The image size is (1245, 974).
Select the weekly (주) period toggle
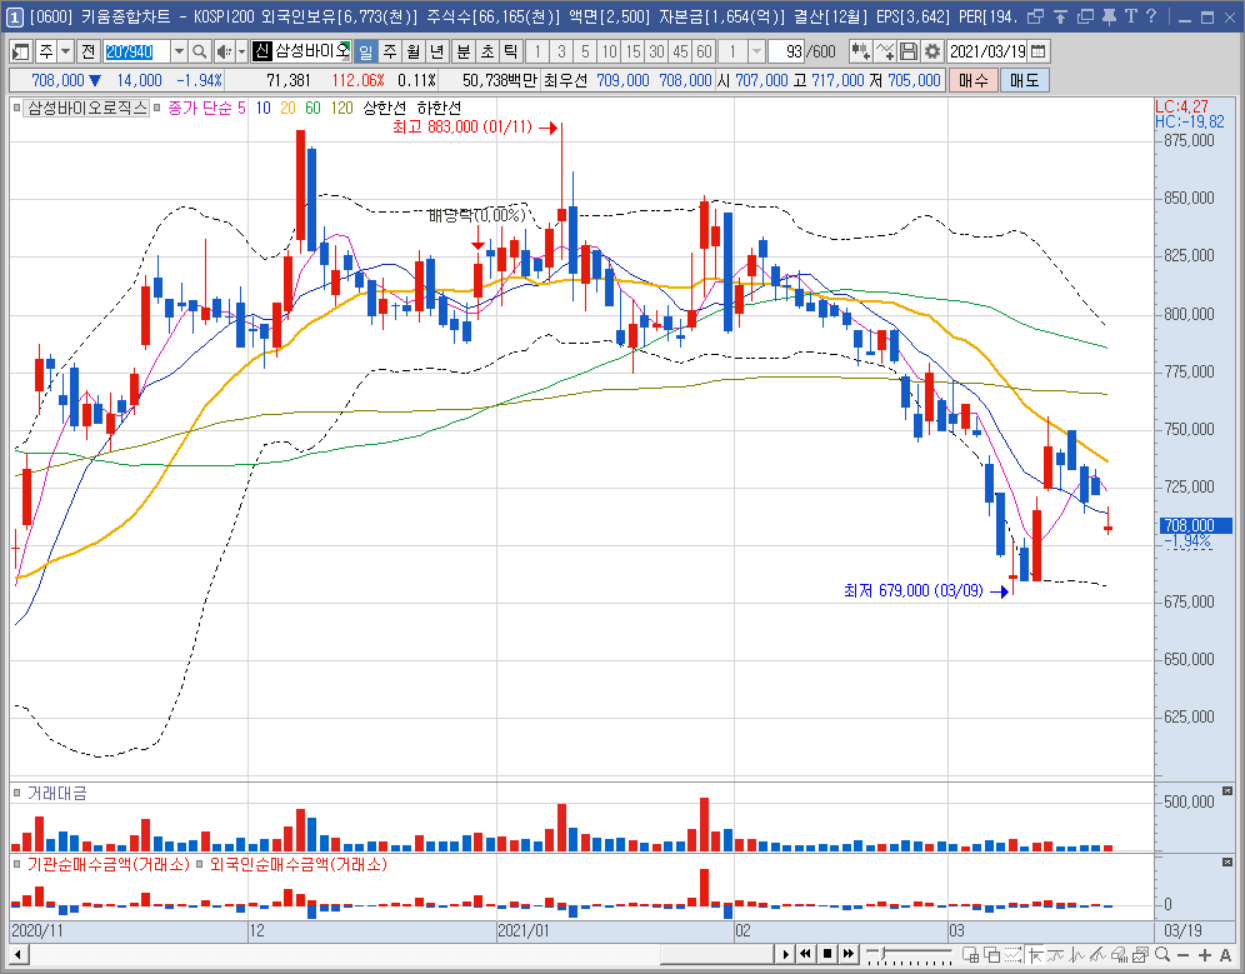[x=389, y=51]
